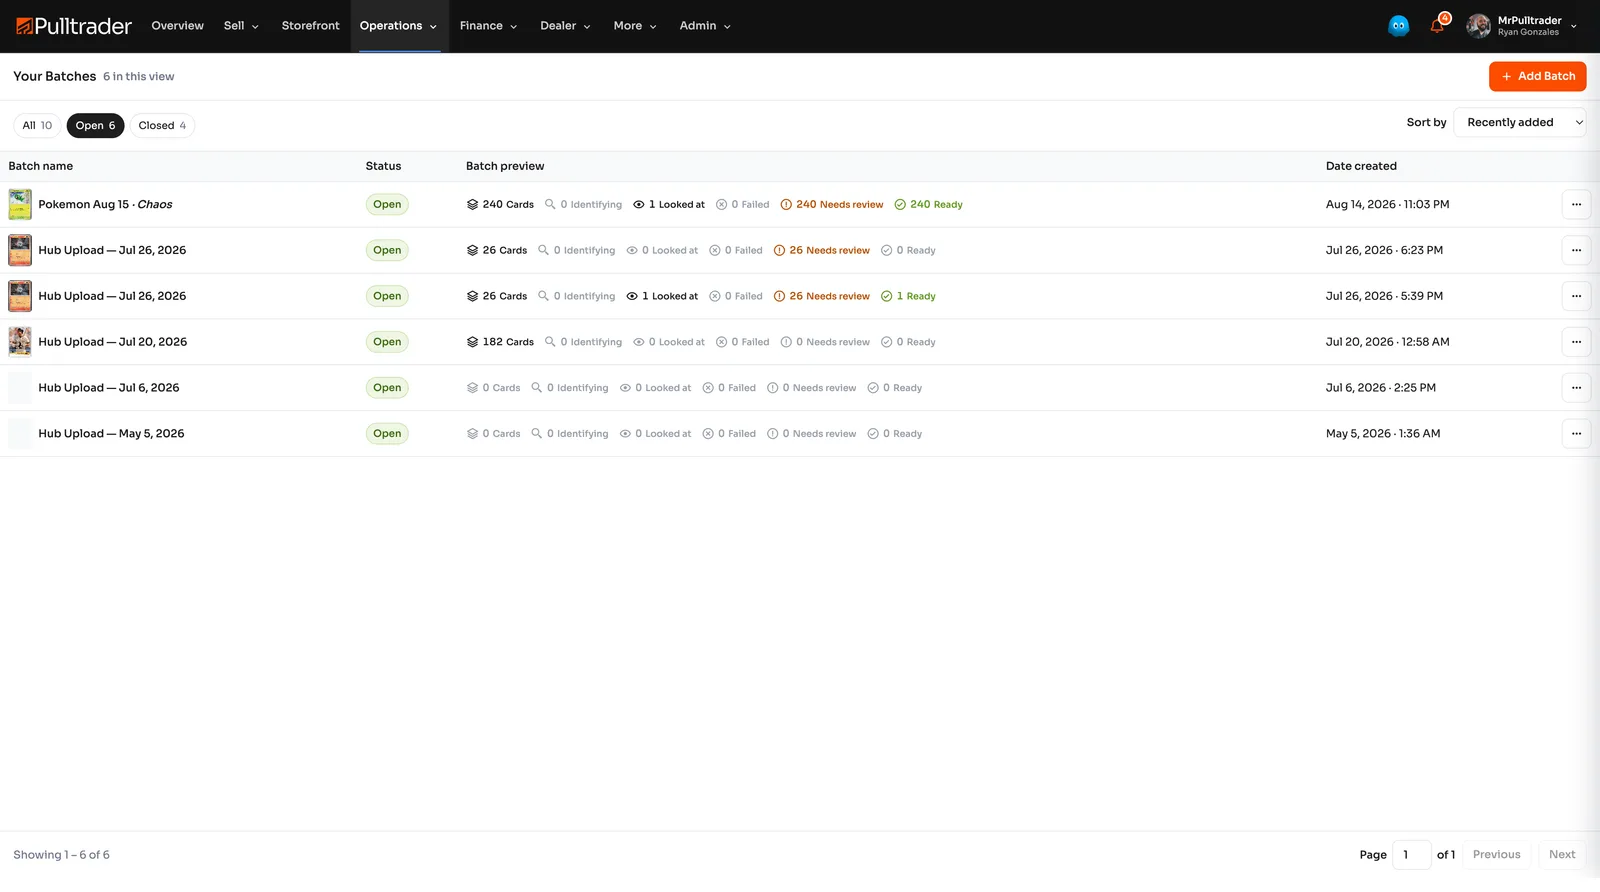Open row menu for Hub Upload May 5 batch
This screenshot has width=1600, height=892.
(1576, 434)
